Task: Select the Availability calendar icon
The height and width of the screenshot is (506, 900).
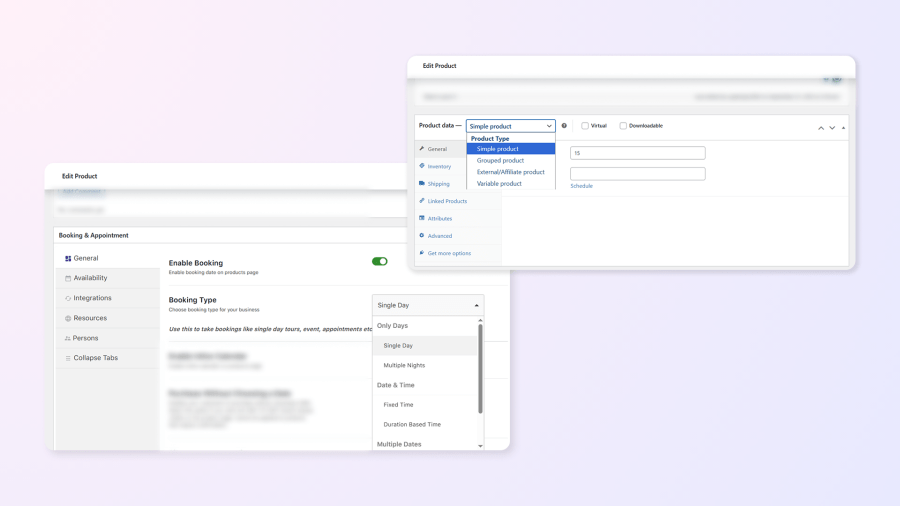Action: (68, 278)
